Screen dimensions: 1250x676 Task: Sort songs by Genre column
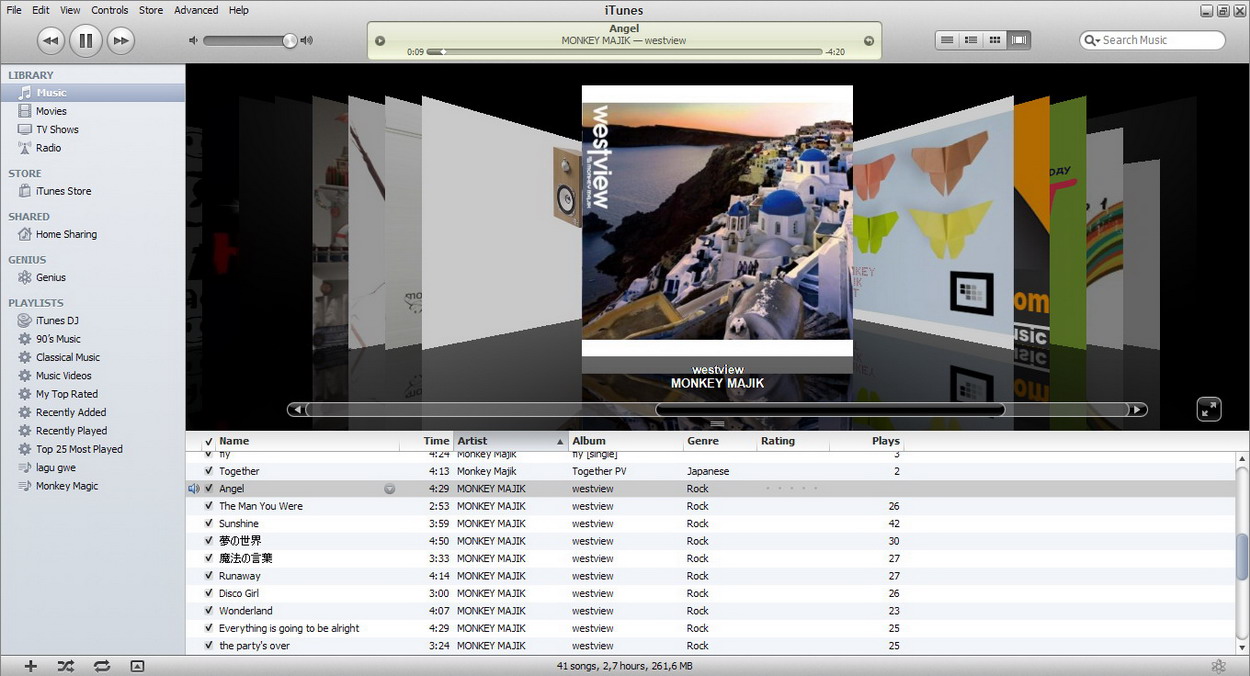click(x=720, y=441)
